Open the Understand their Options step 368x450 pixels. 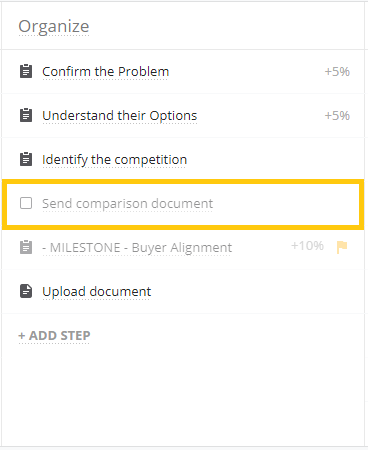(x=120, y=116)
